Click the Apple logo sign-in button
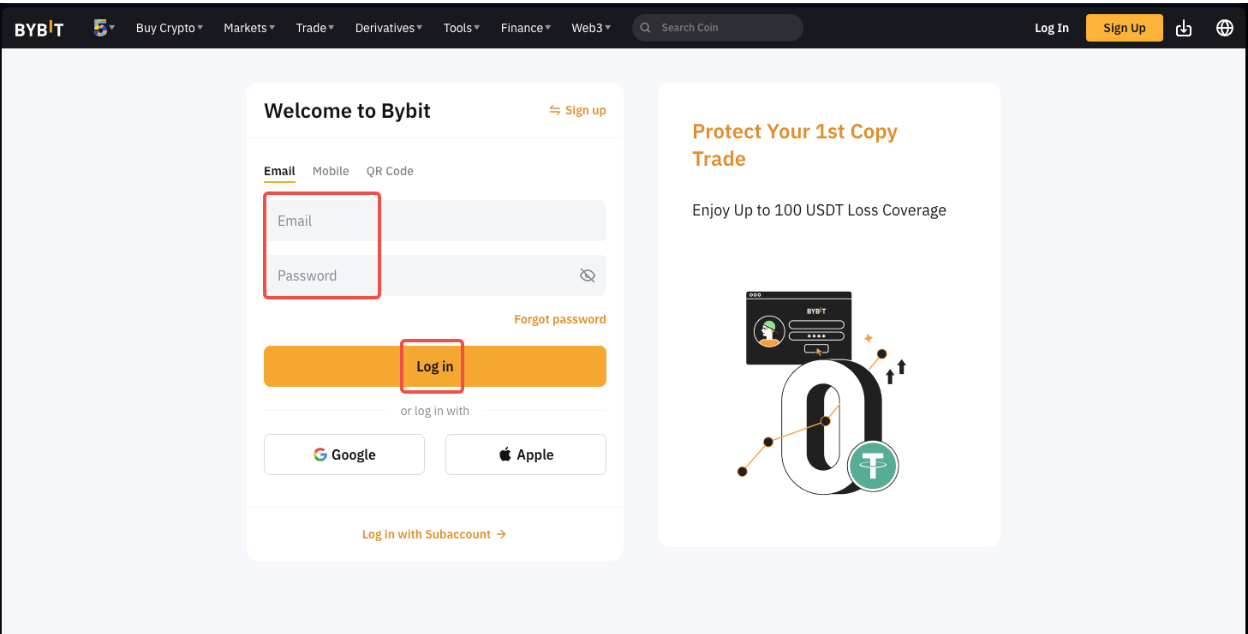The width and height of the screenshot is (1248, 634). click(x=525, y=454)
